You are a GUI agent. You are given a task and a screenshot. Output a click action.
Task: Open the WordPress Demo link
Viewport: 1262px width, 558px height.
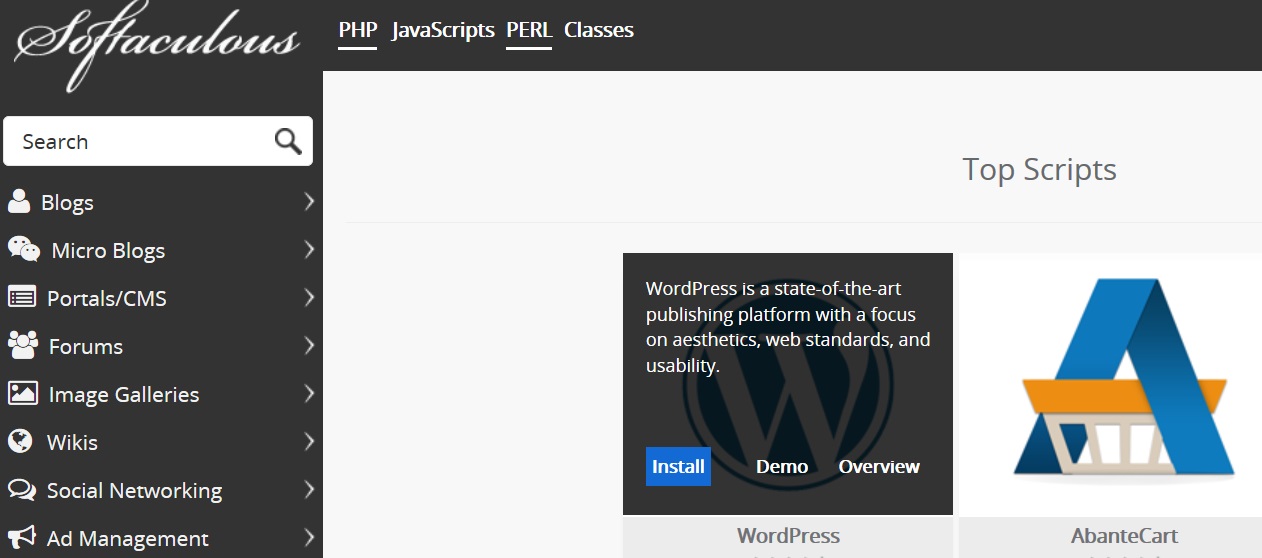[782, 466]
